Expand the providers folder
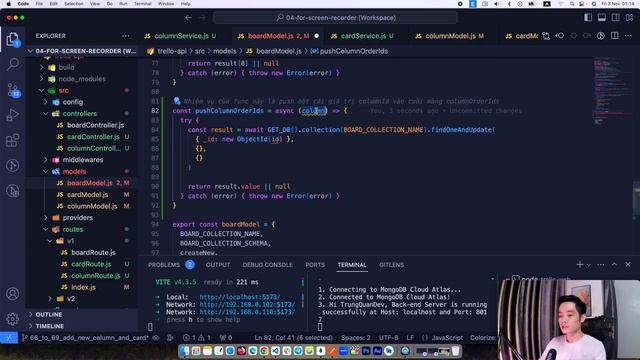The height and width of the screenshot is (360, 640). tap(45, 218)
